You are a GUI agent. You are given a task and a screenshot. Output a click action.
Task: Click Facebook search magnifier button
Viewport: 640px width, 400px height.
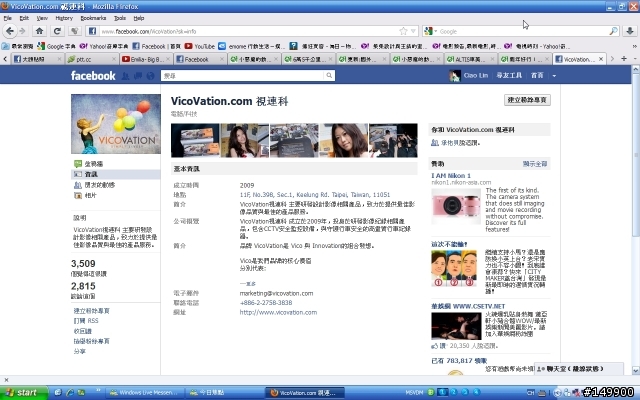[329, 76]
